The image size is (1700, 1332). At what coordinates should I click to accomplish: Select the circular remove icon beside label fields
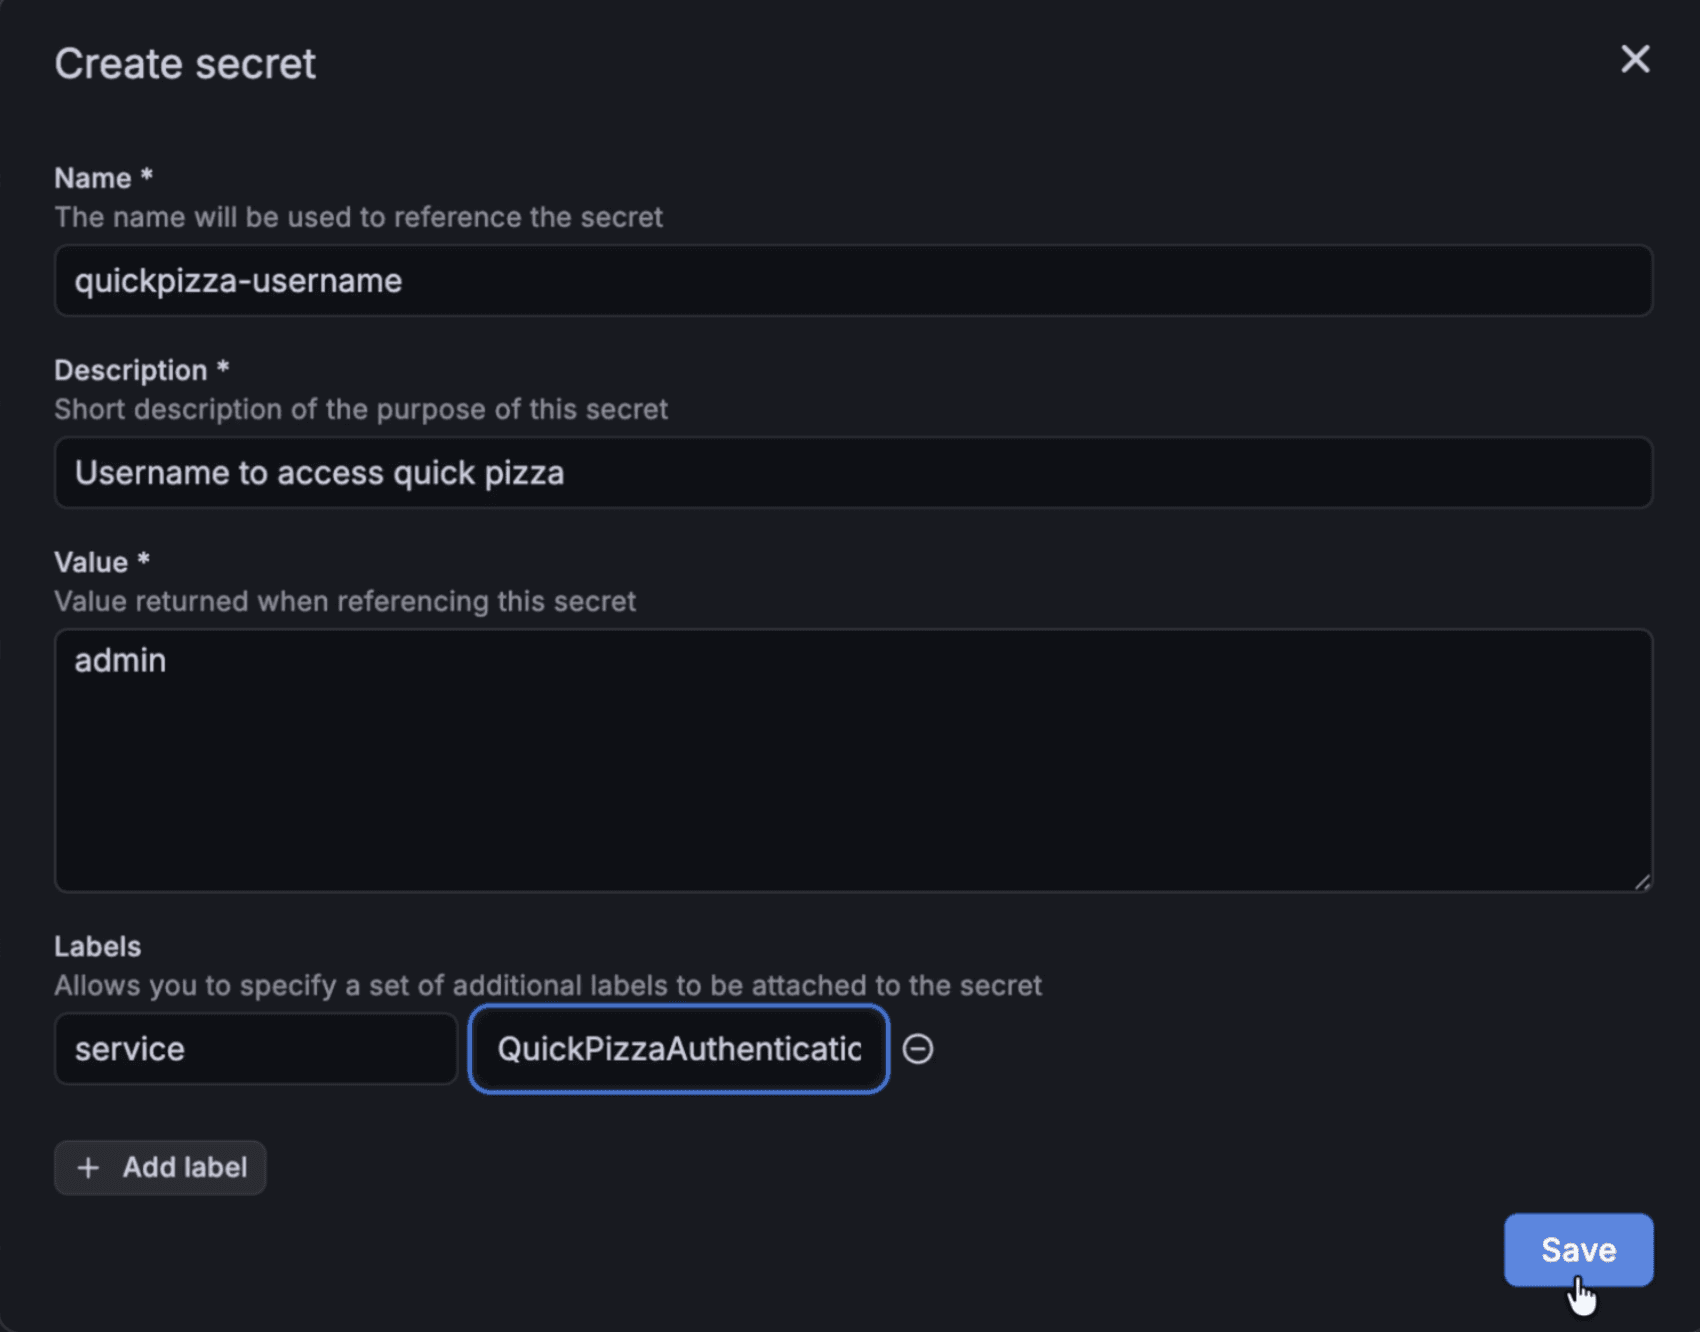(x=917, y=1049)
